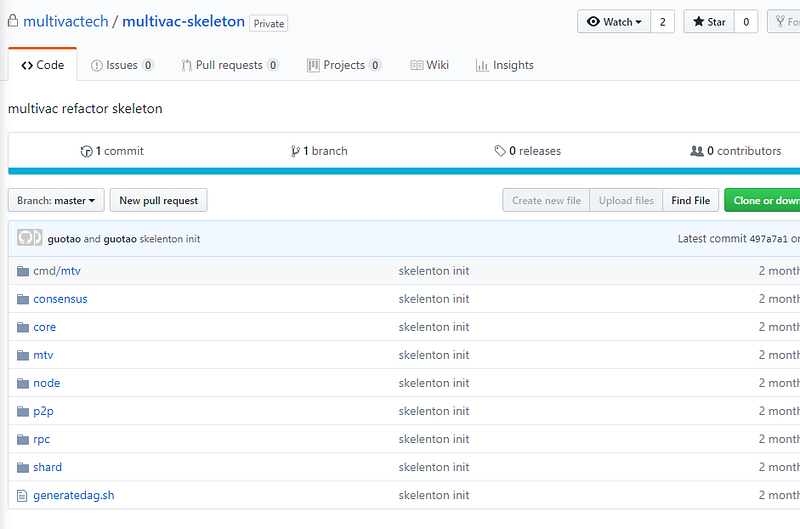This screenshot has height=529, width=800.
Task: Click the Find File button
Action: coord(690,200)
